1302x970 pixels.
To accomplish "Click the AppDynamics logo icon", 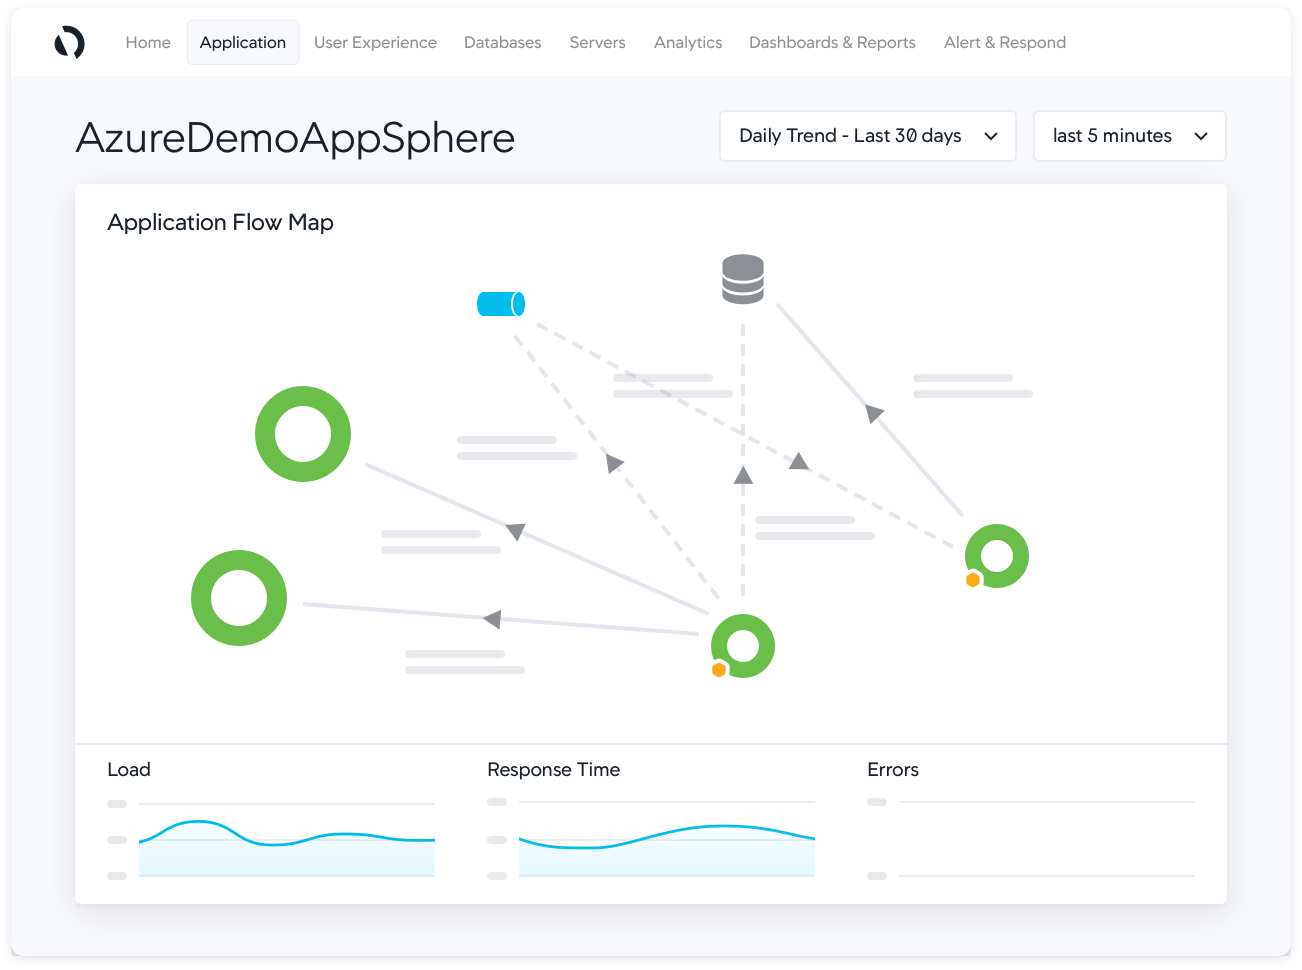I will (x=69, y=43).
